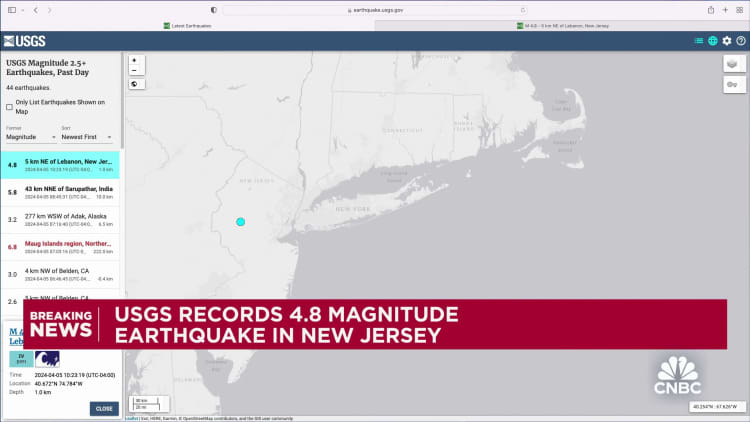Open the Leaflet attribution link

(x=131, y=419)
